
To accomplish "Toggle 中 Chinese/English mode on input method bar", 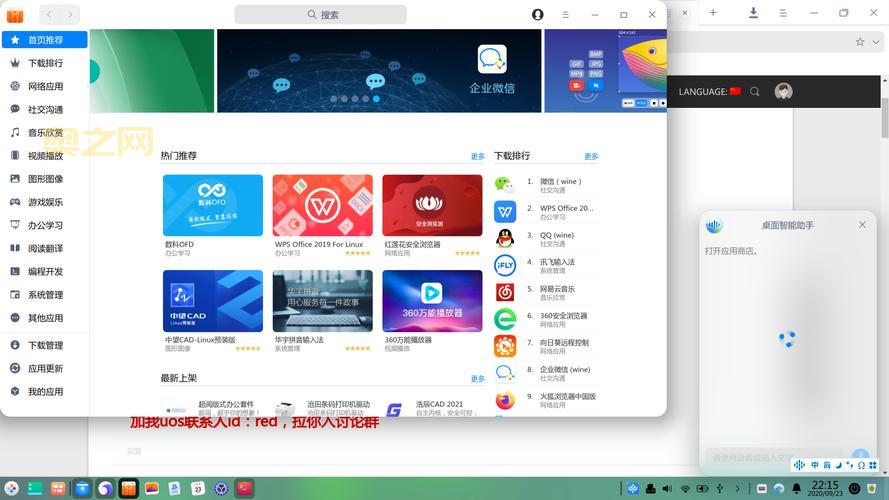I will click(815, 465).
